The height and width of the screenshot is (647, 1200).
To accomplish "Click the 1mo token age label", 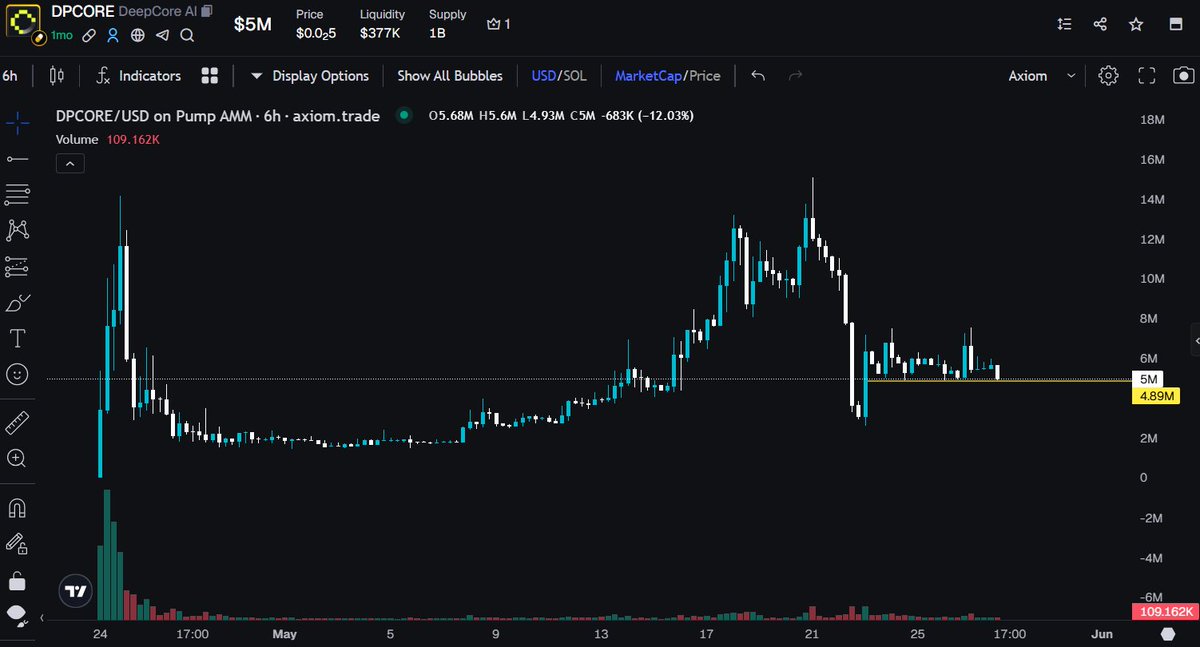I will click(62, 35).
